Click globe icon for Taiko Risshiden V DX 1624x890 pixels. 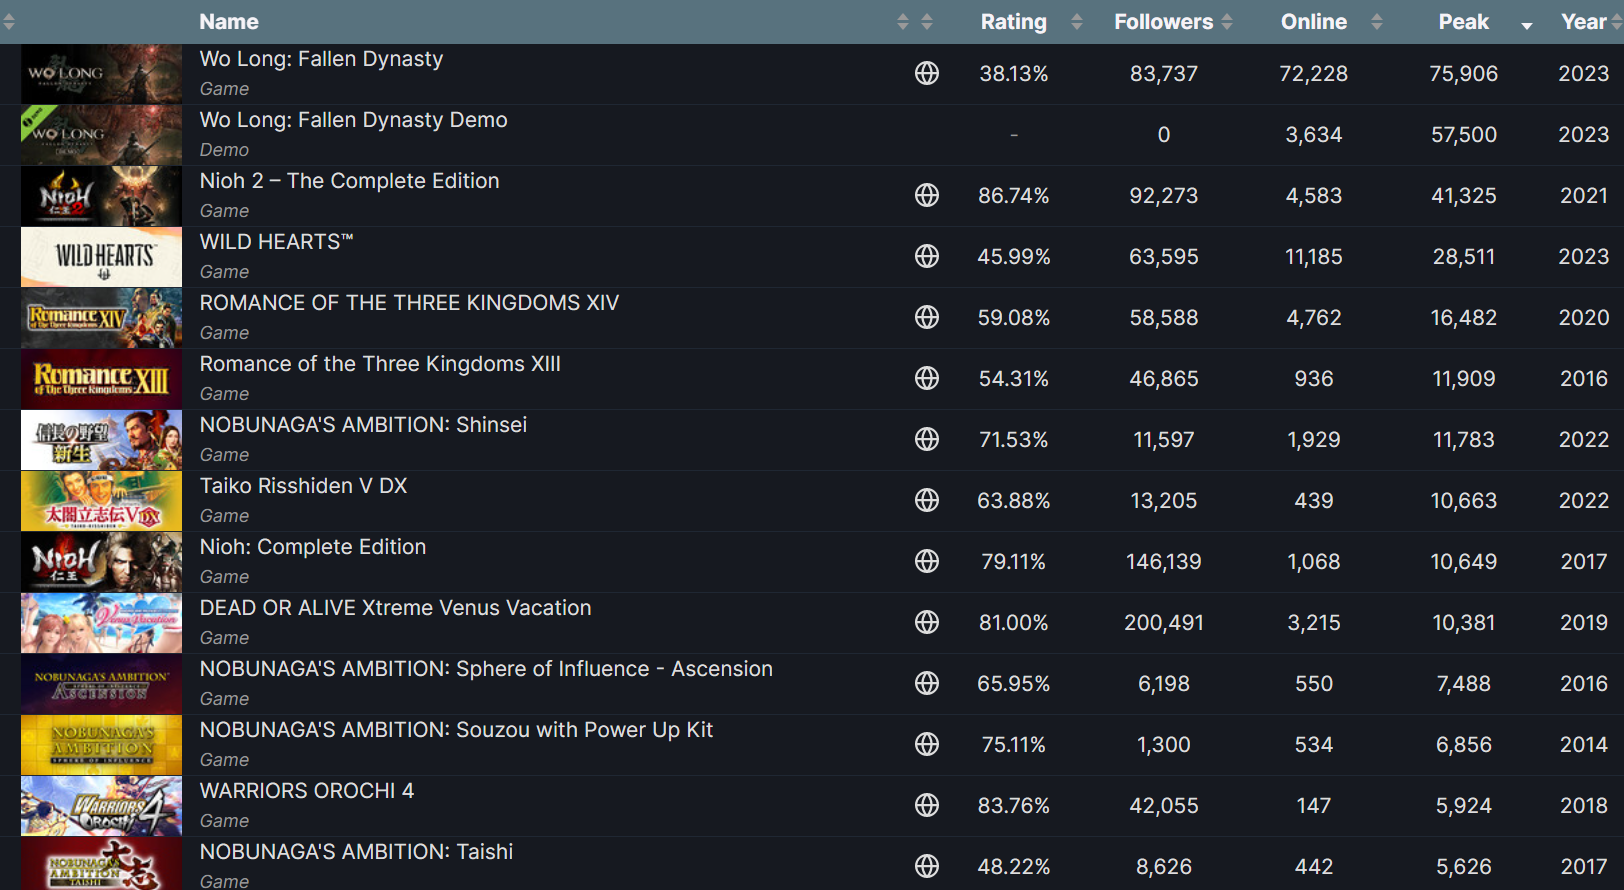click(927, 500)
